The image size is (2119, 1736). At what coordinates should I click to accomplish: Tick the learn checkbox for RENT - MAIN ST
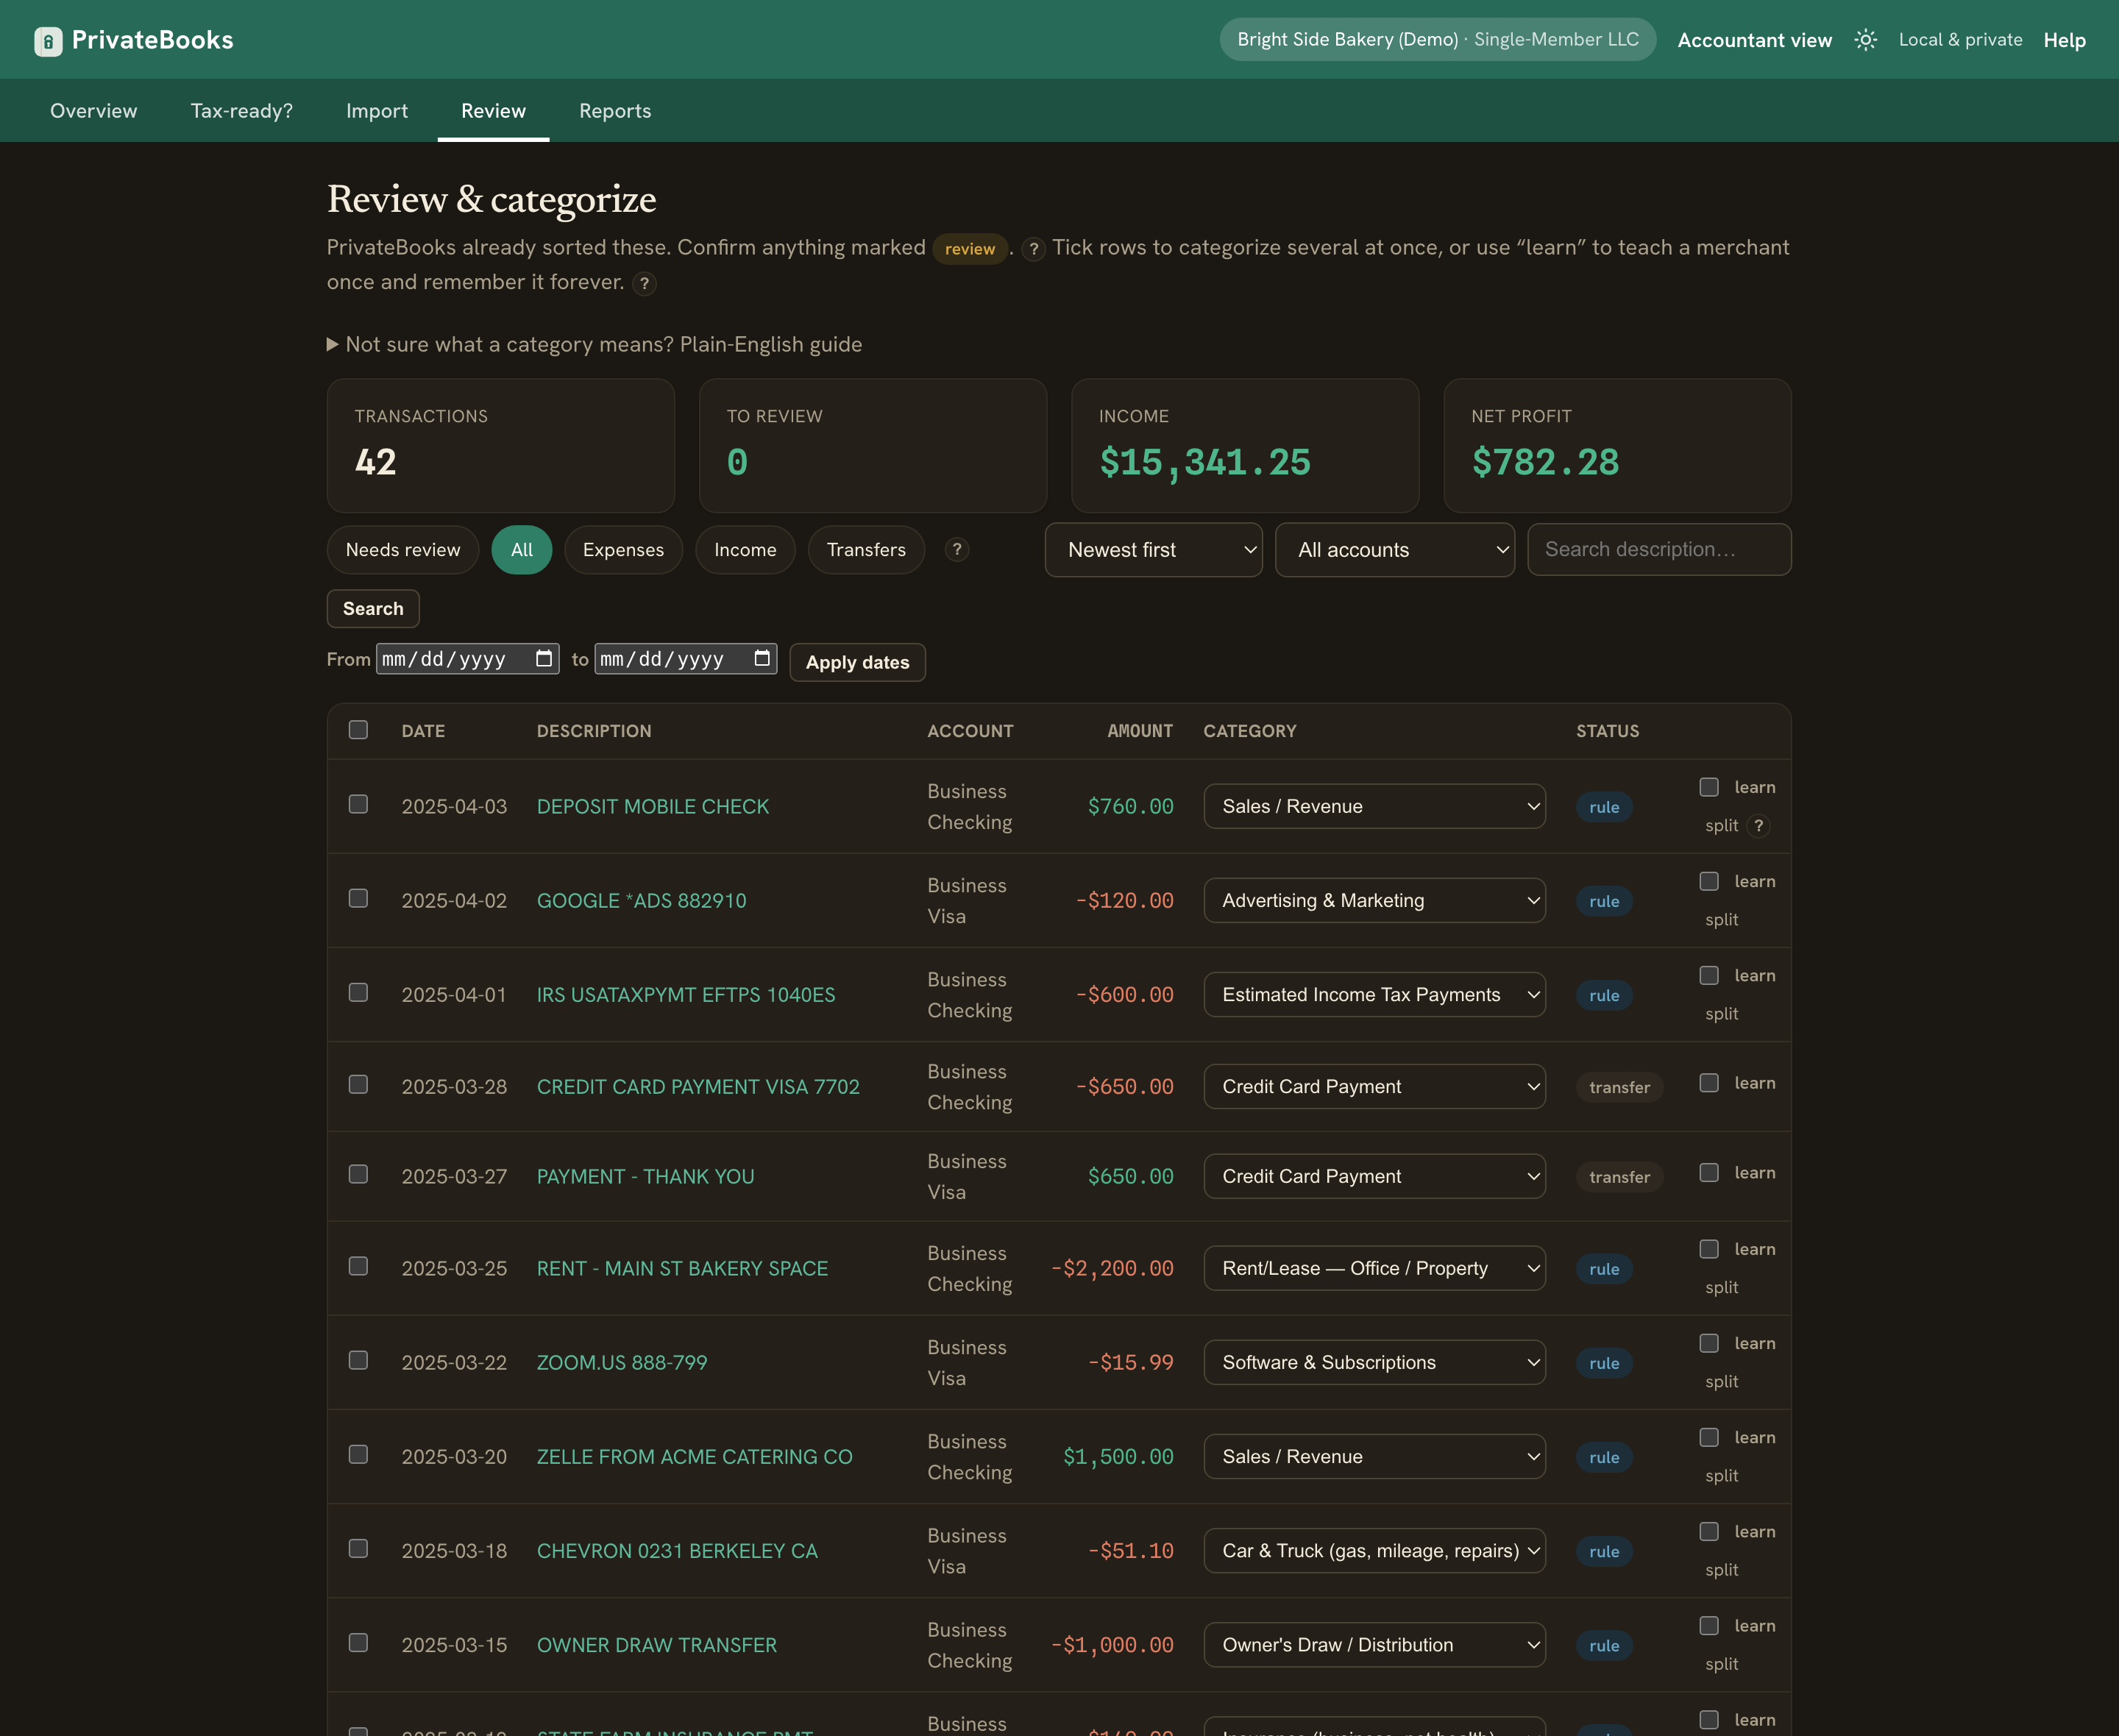point(1709,1250)
